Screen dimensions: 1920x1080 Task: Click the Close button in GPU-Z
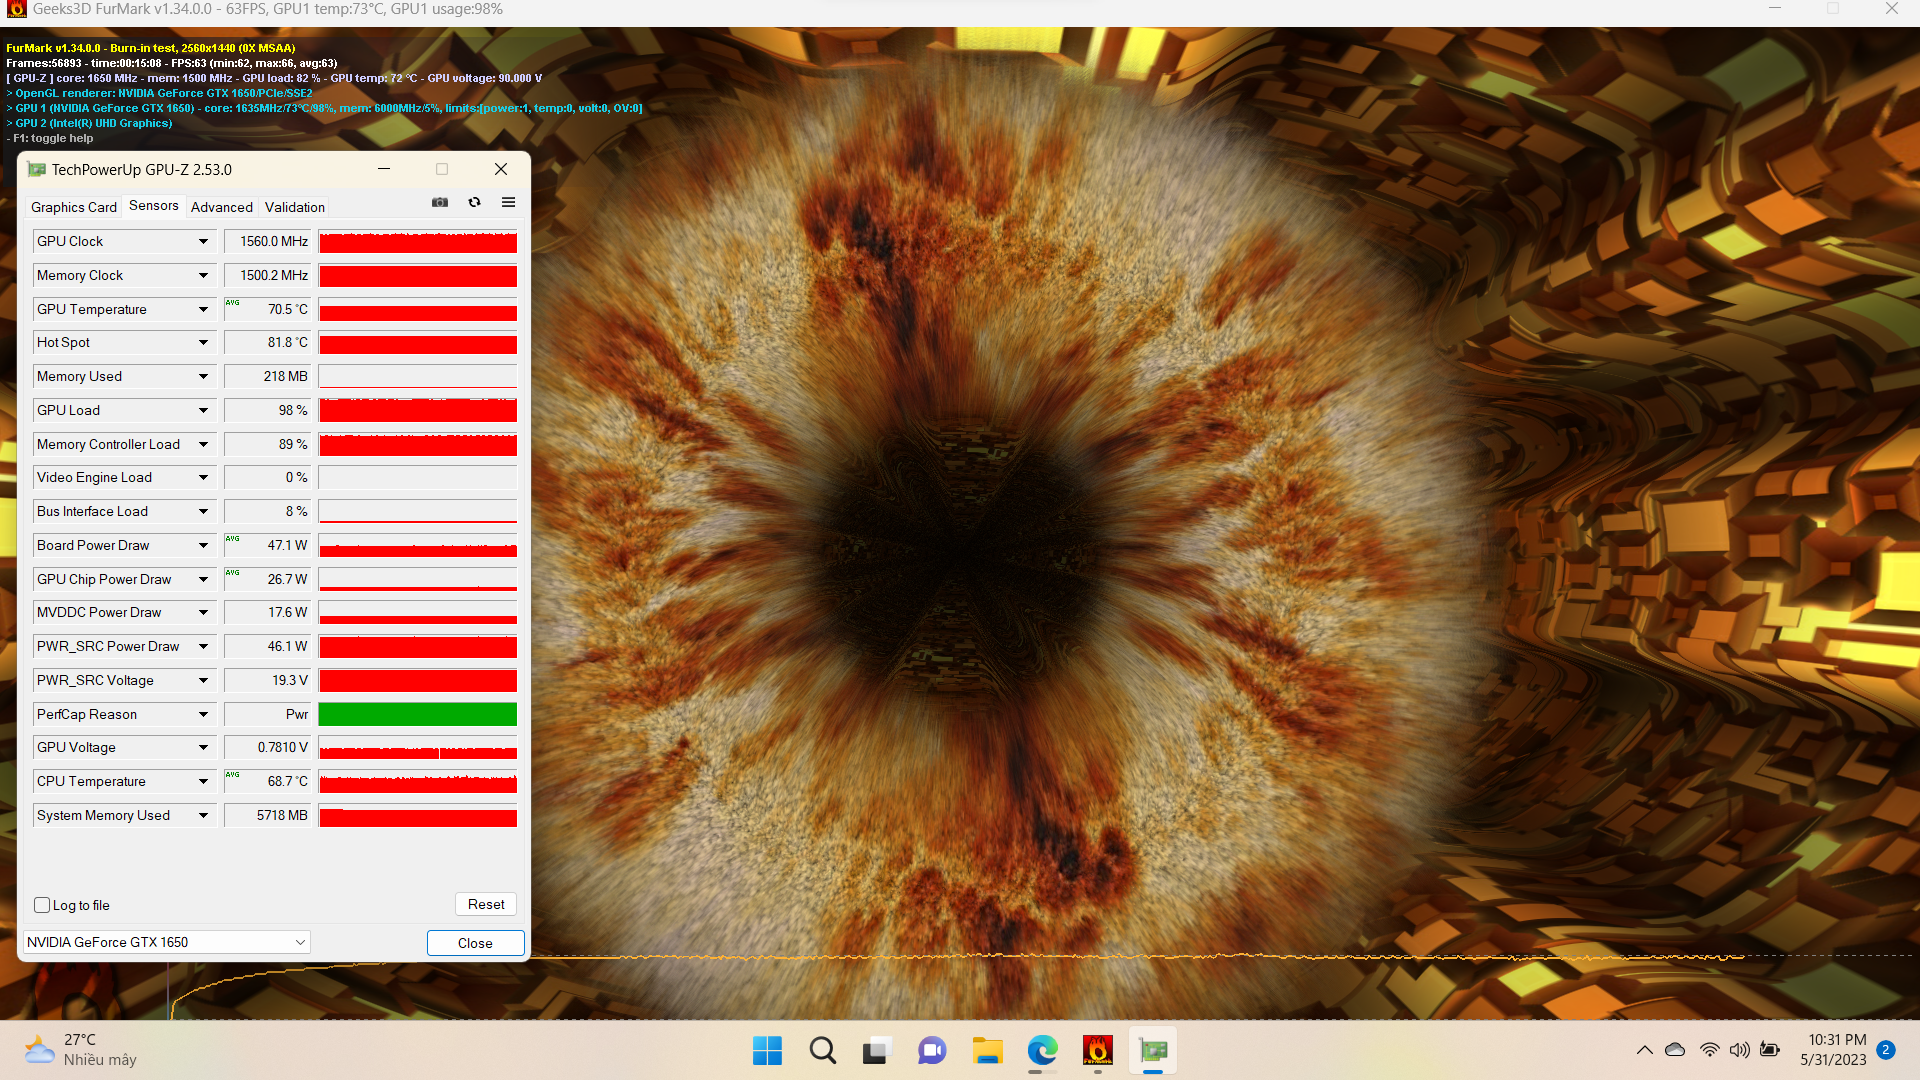pyautogui.click(x=475, y=943)
